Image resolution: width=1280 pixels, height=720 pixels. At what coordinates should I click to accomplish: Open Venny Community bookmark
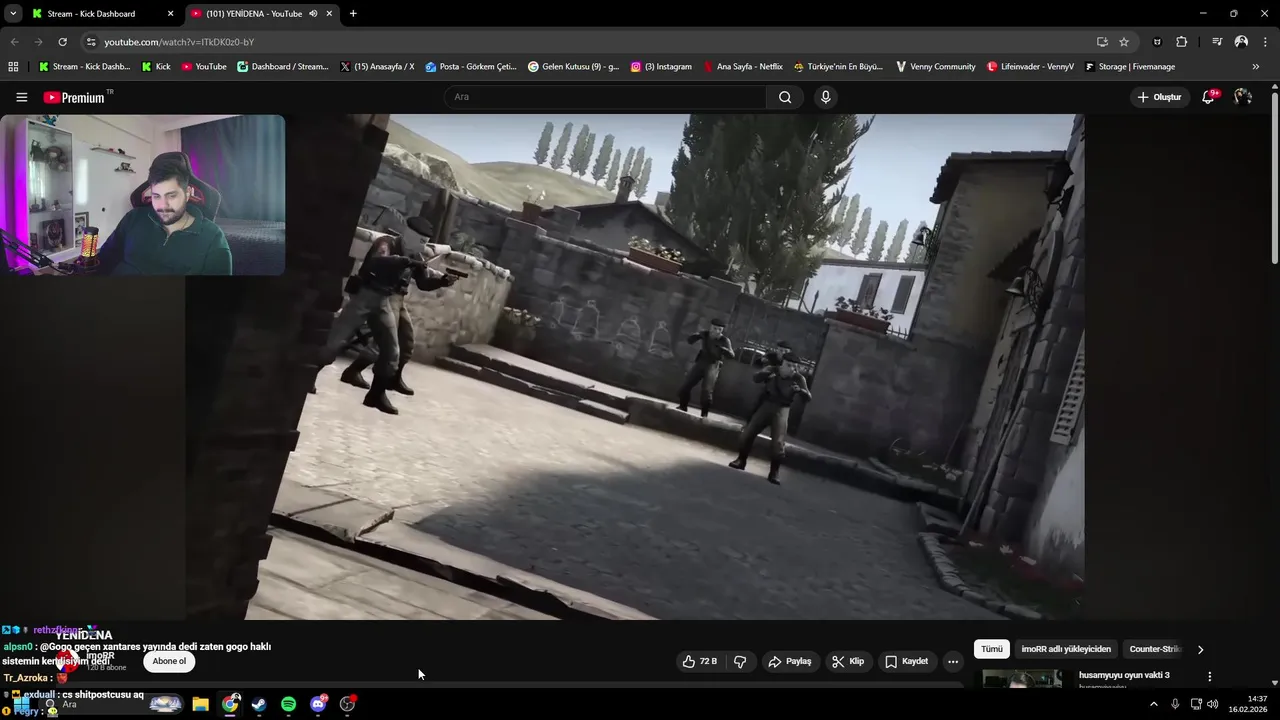click(935, 67)
